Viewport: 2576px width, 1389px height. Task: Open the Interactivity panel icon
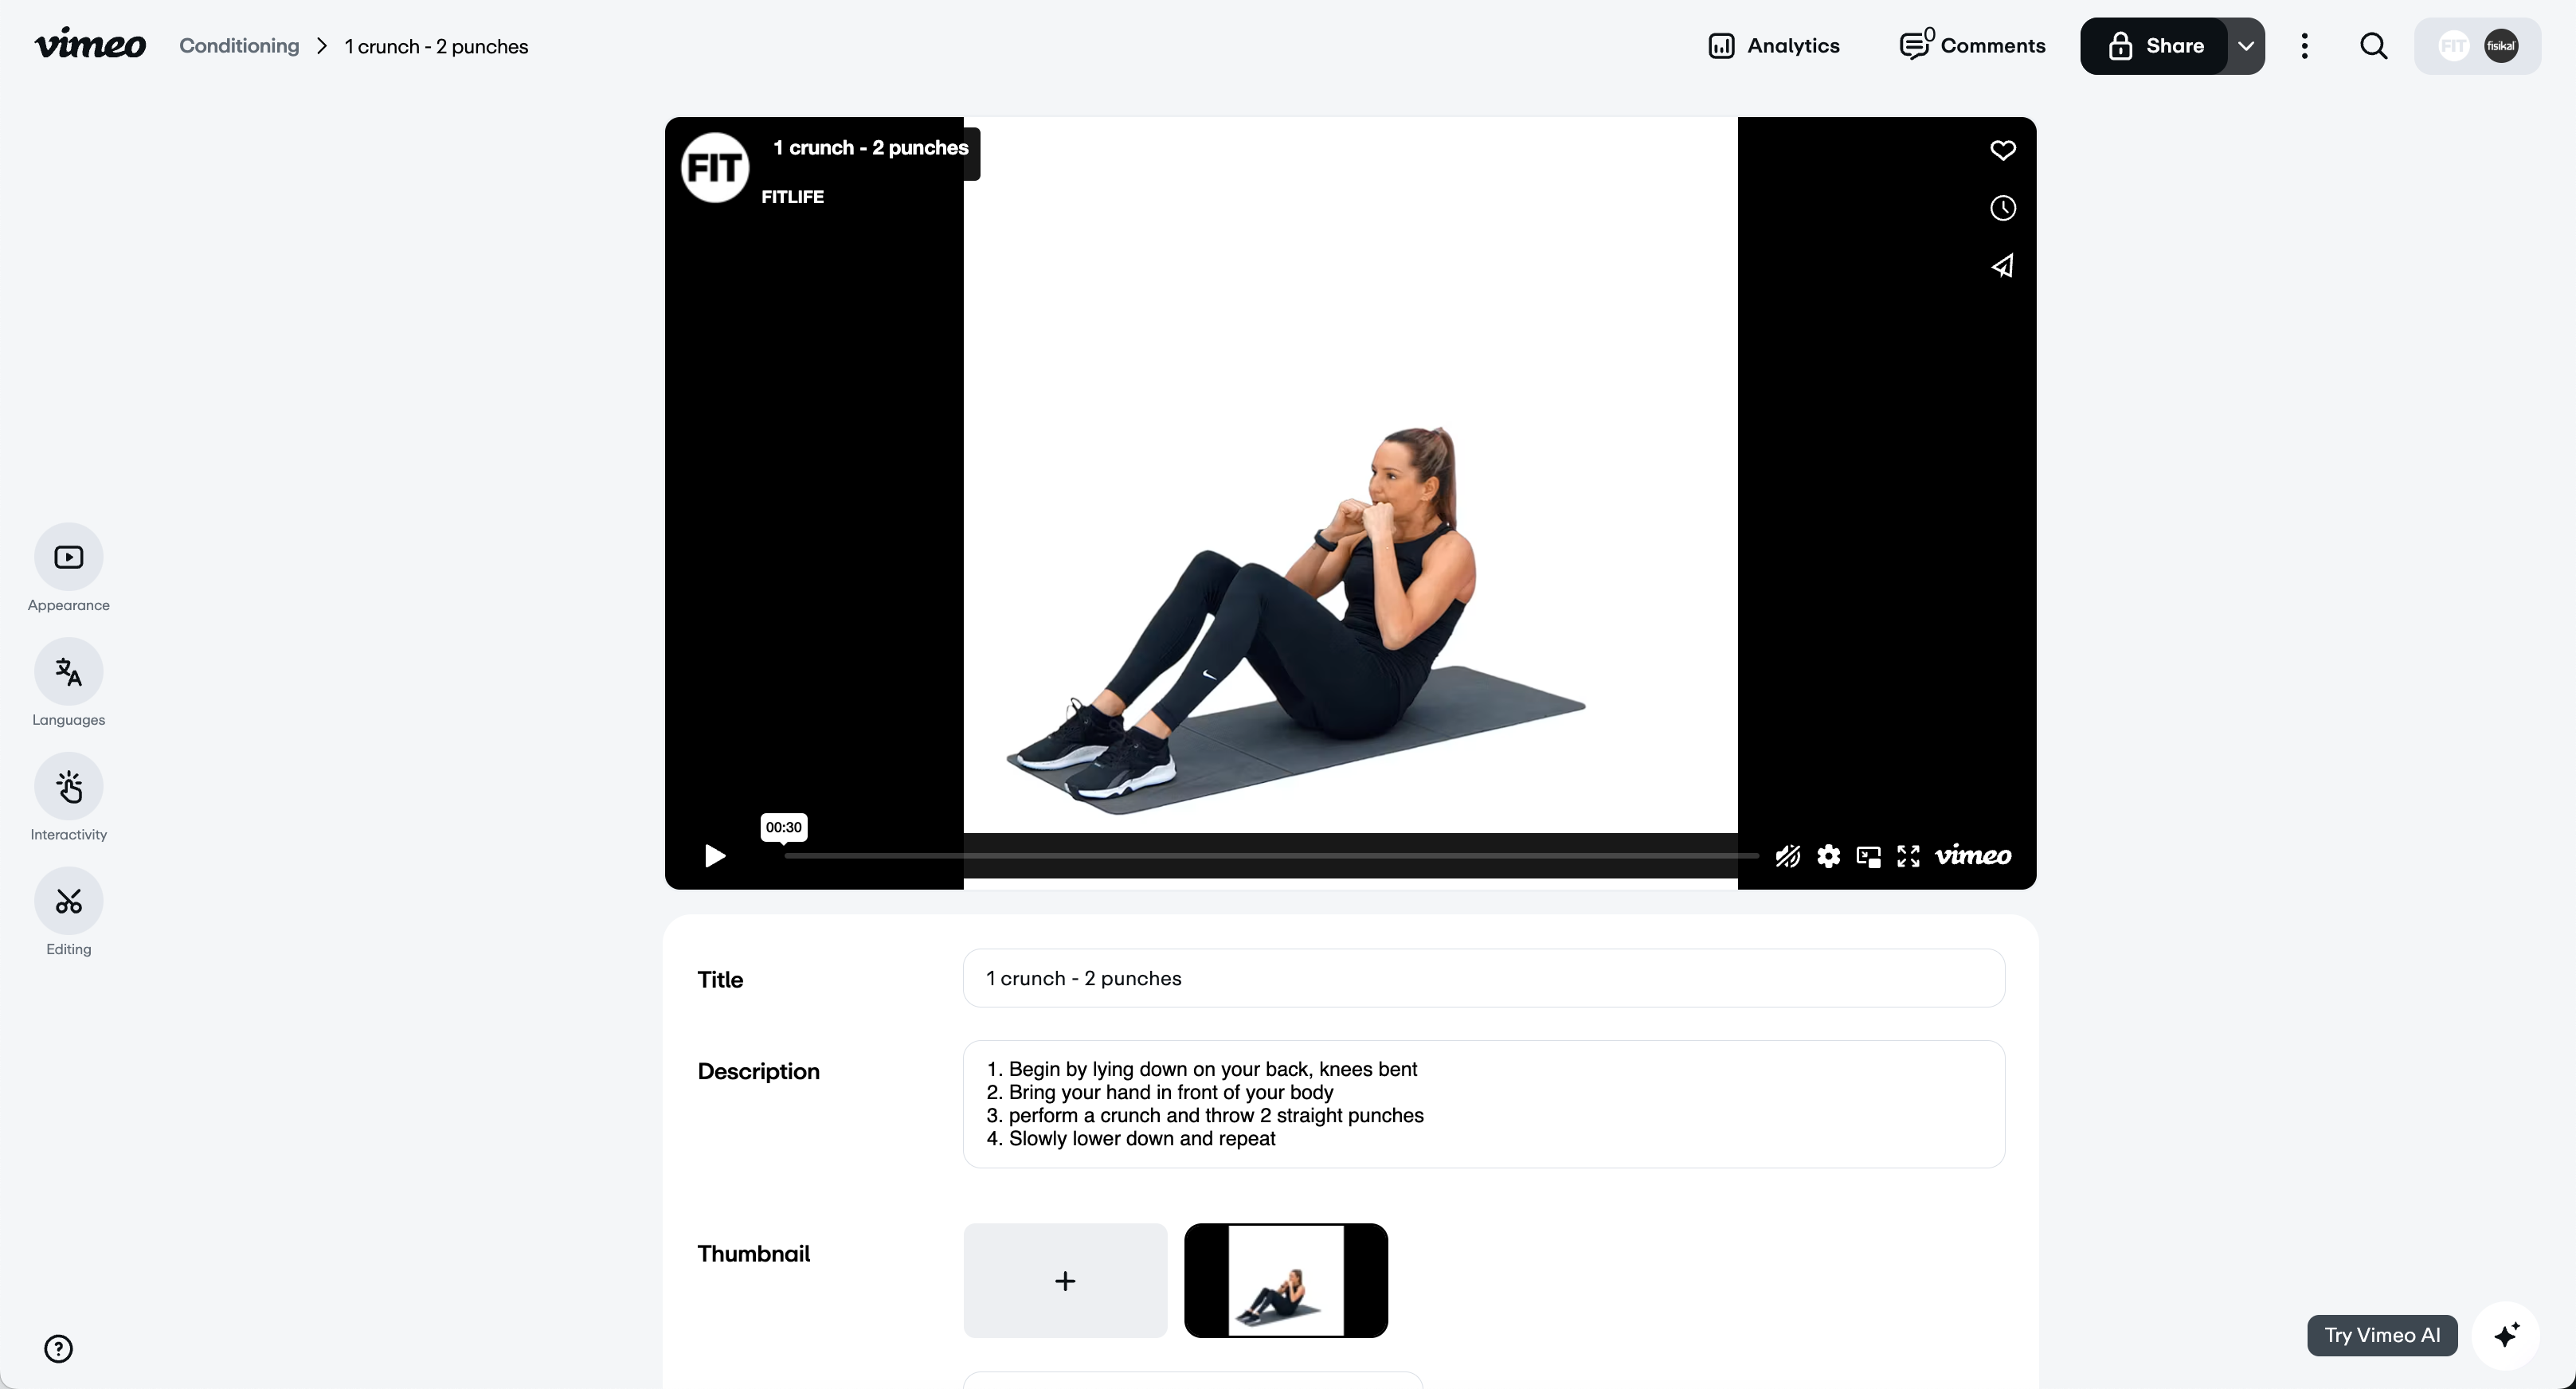(68, 787)
